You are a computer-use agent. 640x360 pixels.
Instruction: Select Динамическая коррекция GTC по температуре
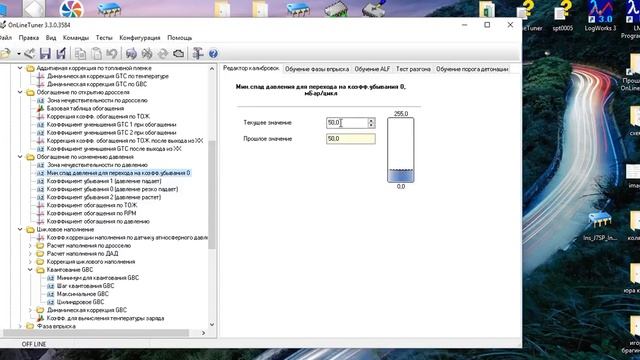point(107,76)
